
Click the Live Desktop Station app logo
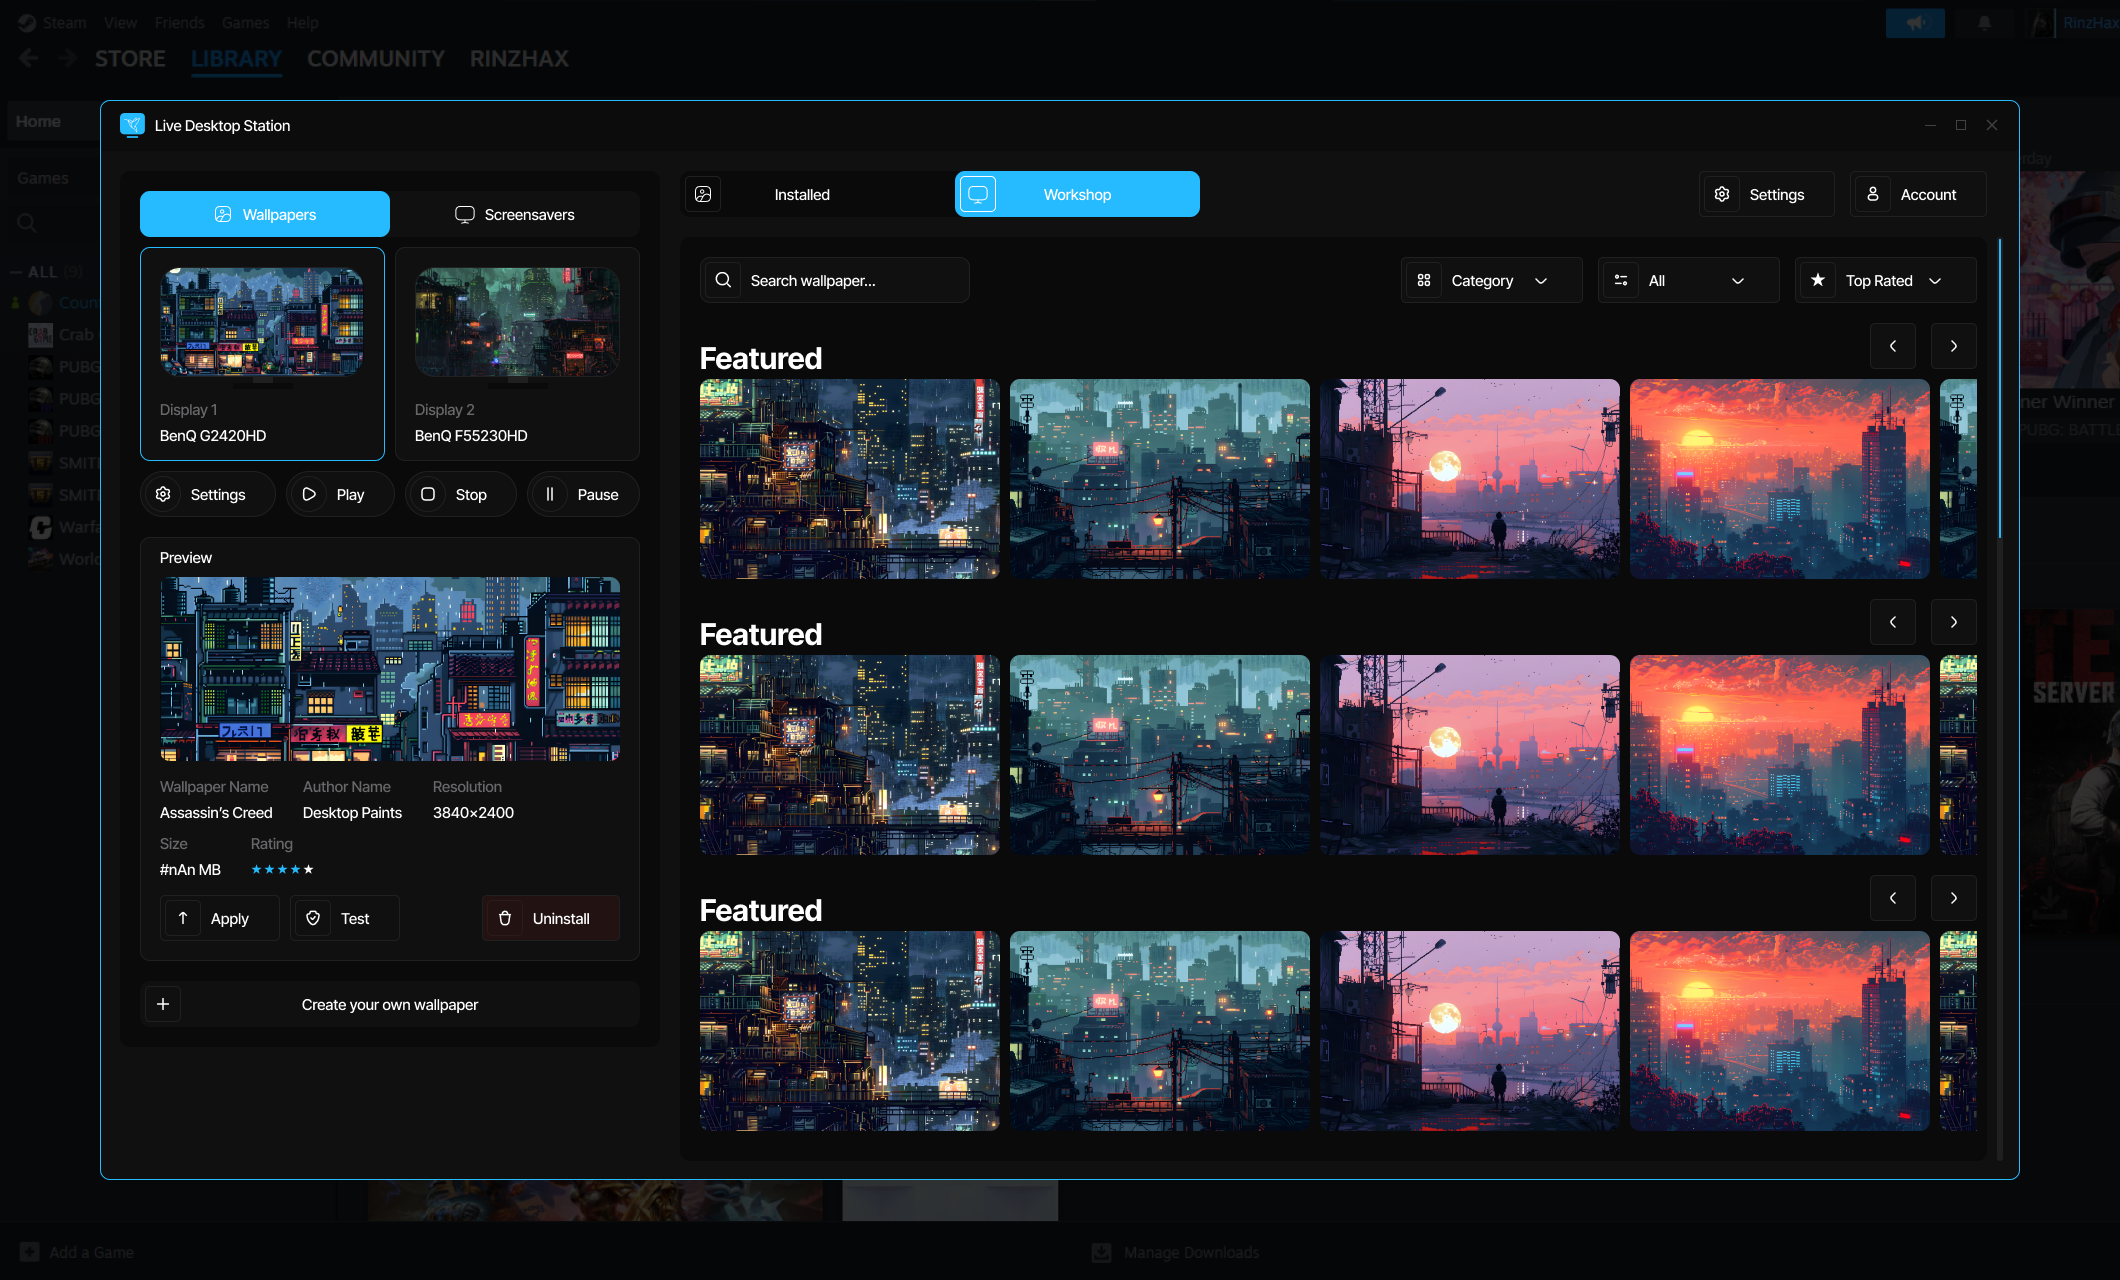pyautogui.click(x=132, y=125)
